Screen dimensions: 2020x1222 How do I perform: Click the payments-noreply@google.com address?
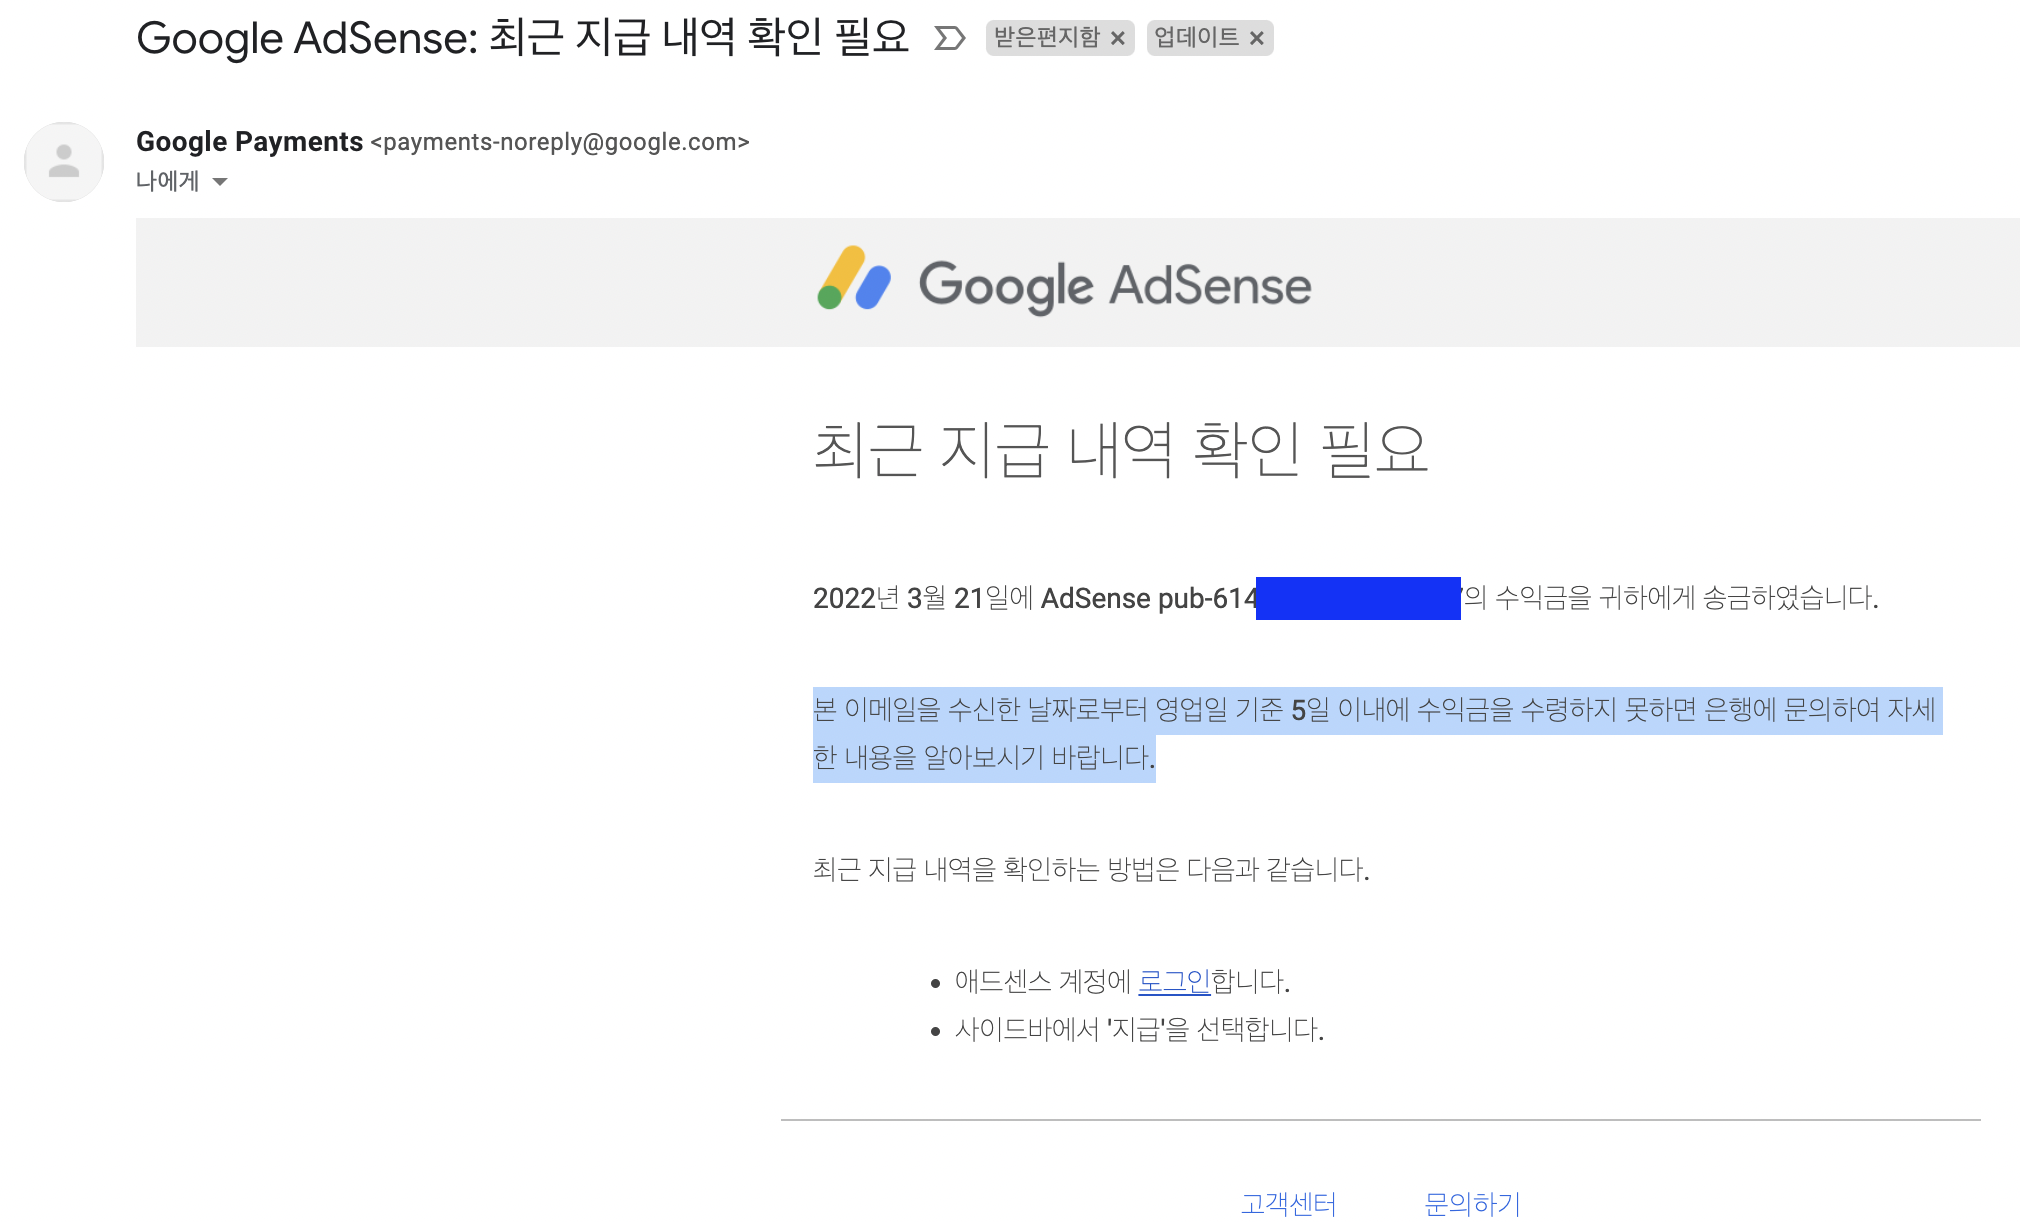560,142
